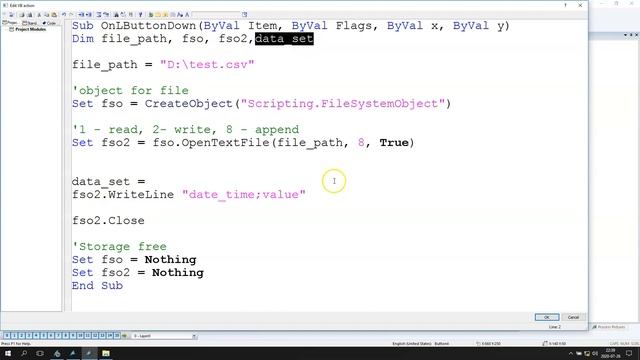Click the 'Line 2' indicator below the OK button
The height and width of the screenshot is (360, 640).
[x=554, y=327]
